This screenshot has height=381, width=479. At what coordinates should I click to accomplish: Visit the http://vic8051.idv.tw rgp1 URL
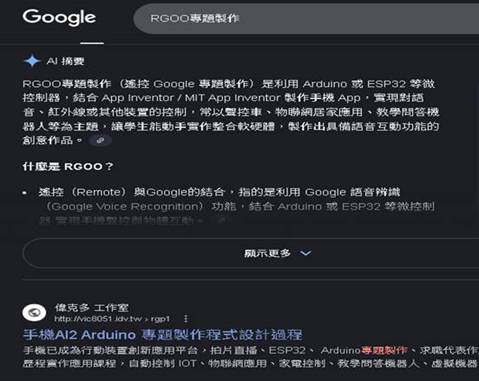click(x=112, y=319)
